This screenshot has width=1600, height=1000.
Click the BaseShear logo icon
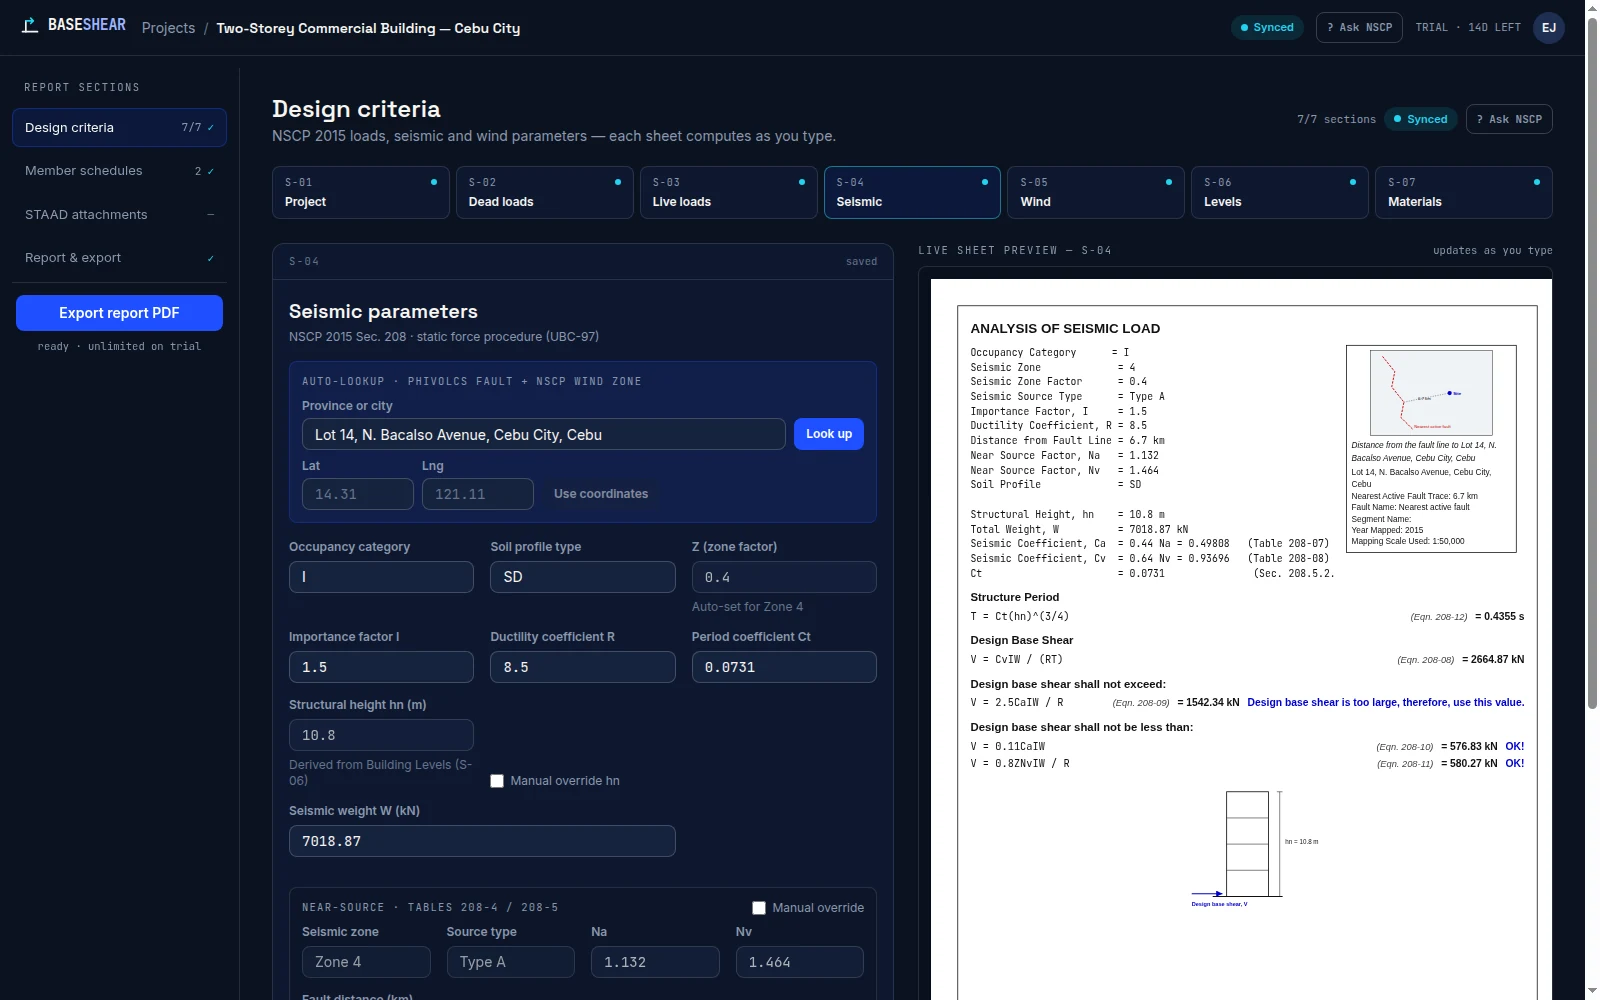click(30, 25)
